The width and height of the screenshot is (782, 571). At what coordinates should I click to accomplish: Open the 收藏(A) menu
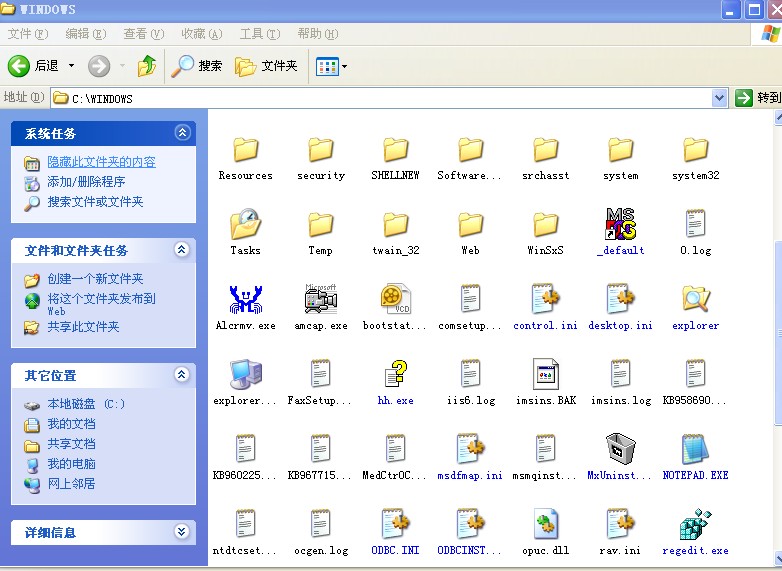coord(201,34)
